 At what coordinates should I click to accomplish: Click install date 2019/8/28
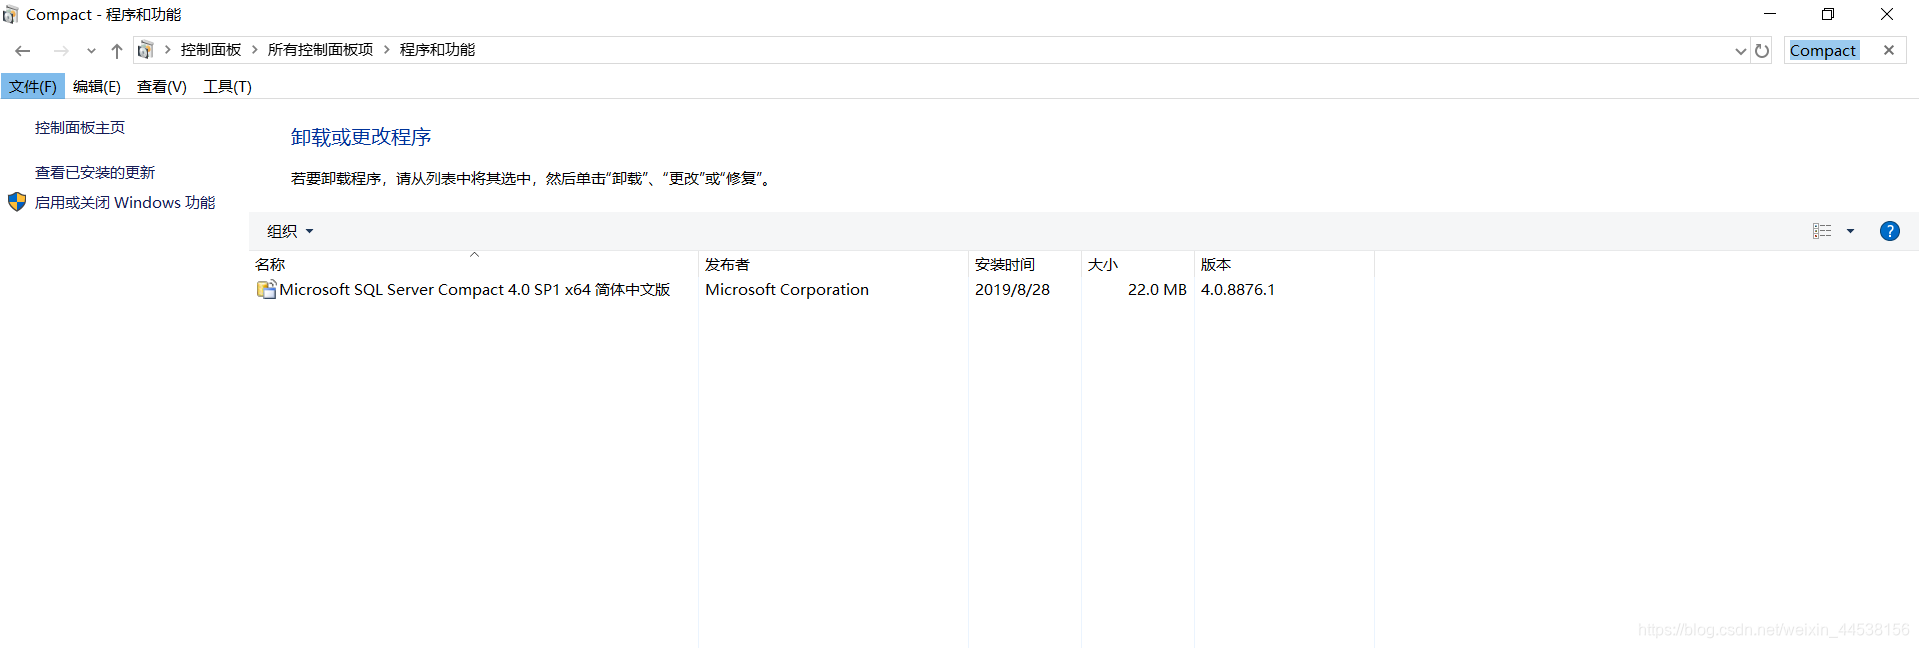pyautogui.click(x=1012, y=290)
